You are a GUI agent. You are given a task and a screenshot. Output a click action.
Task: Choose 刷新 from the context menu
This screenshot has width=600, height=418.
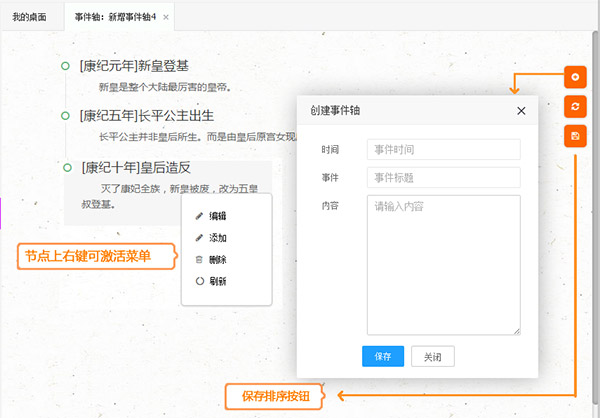pos(217,282)
